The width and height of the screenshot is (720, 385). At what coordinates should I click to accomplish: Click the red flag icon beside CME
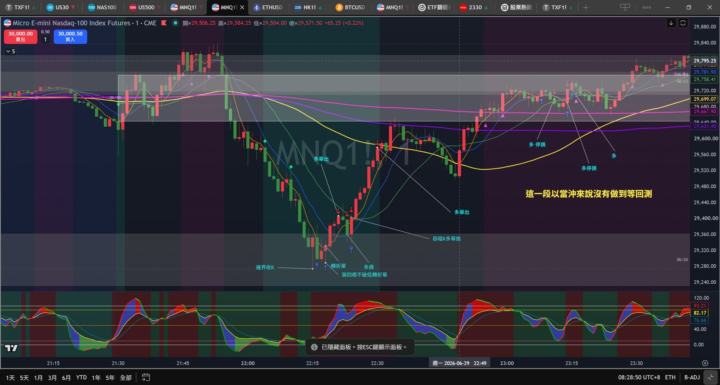[163, 23]
